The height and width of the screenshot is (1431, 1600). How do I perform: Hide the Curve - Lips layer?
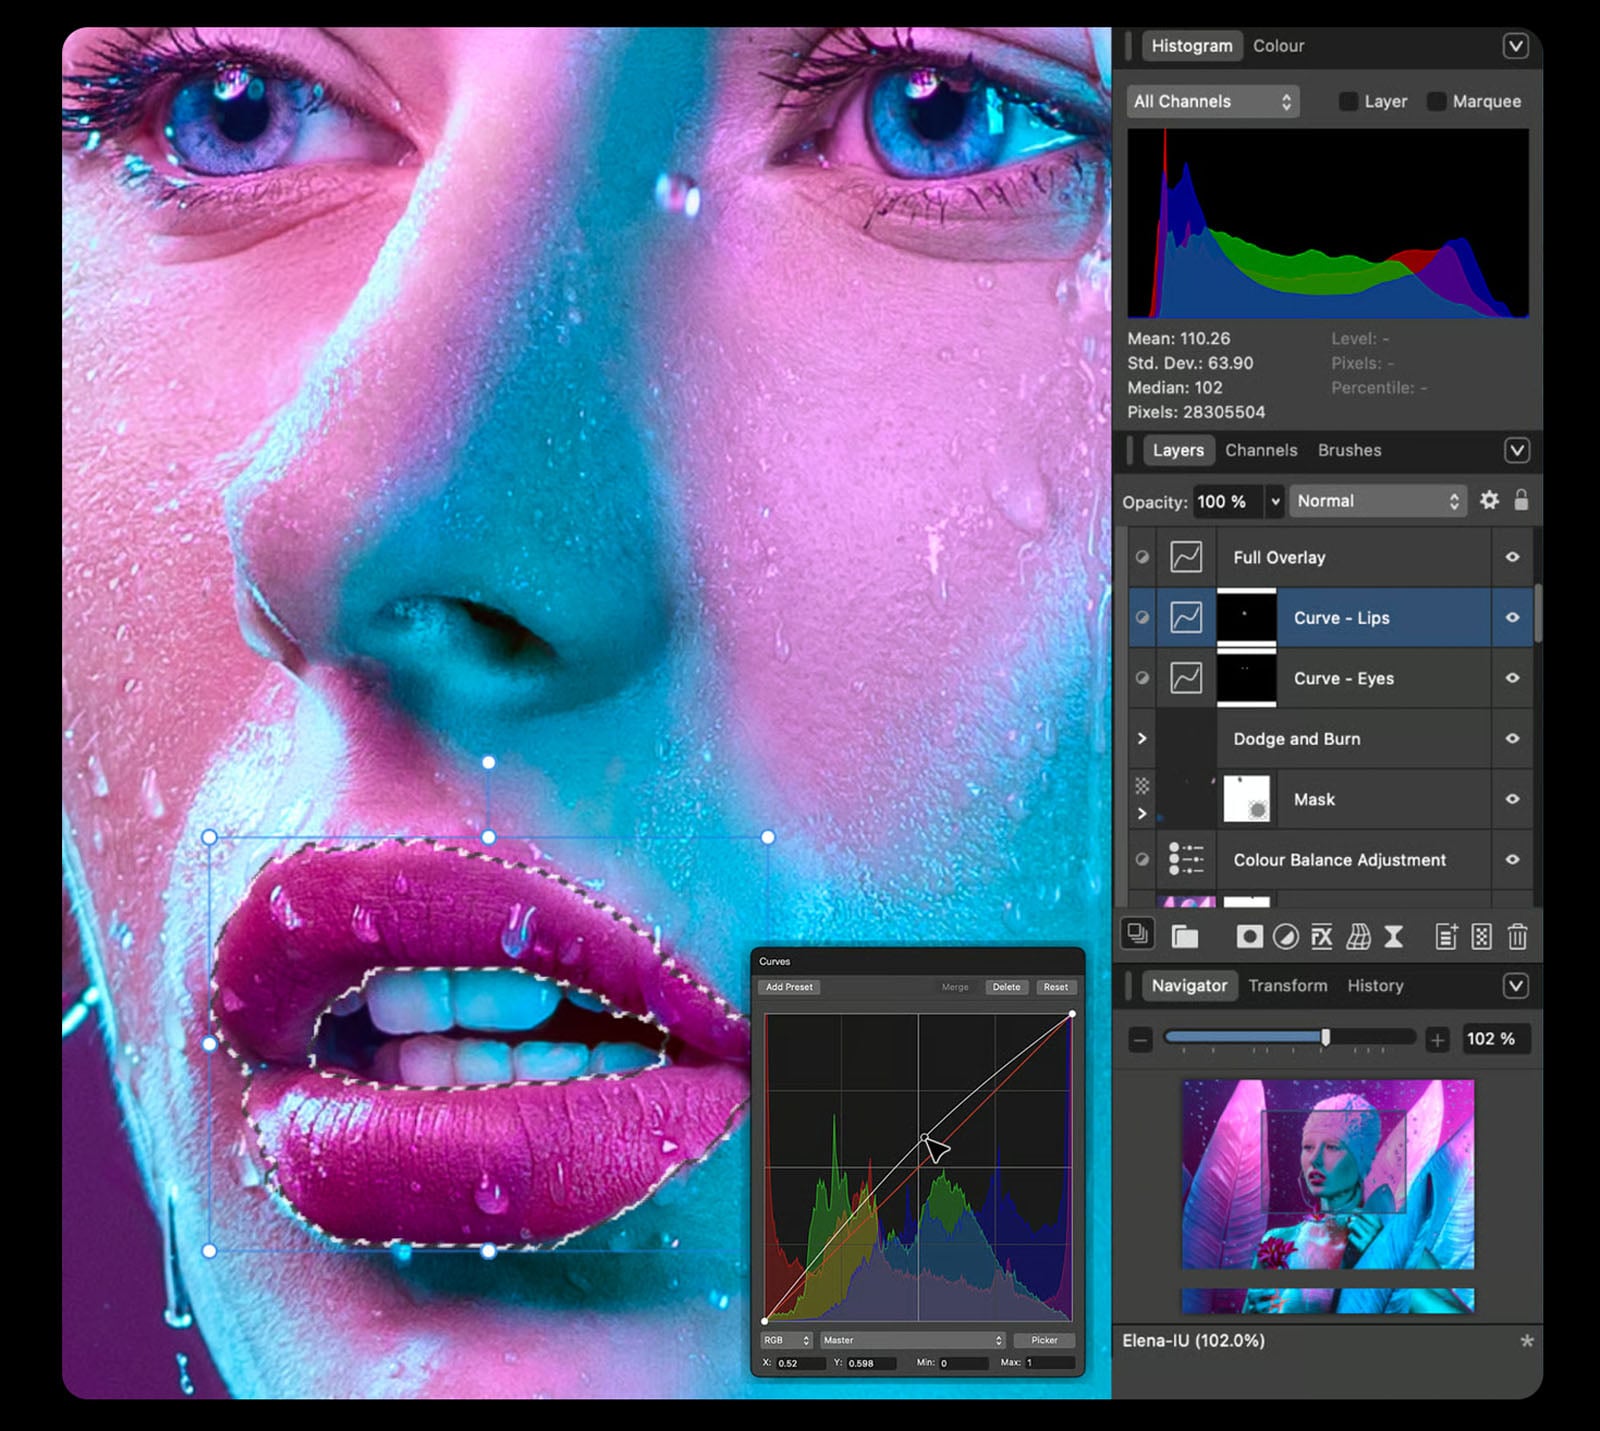tap(1512, 618)
